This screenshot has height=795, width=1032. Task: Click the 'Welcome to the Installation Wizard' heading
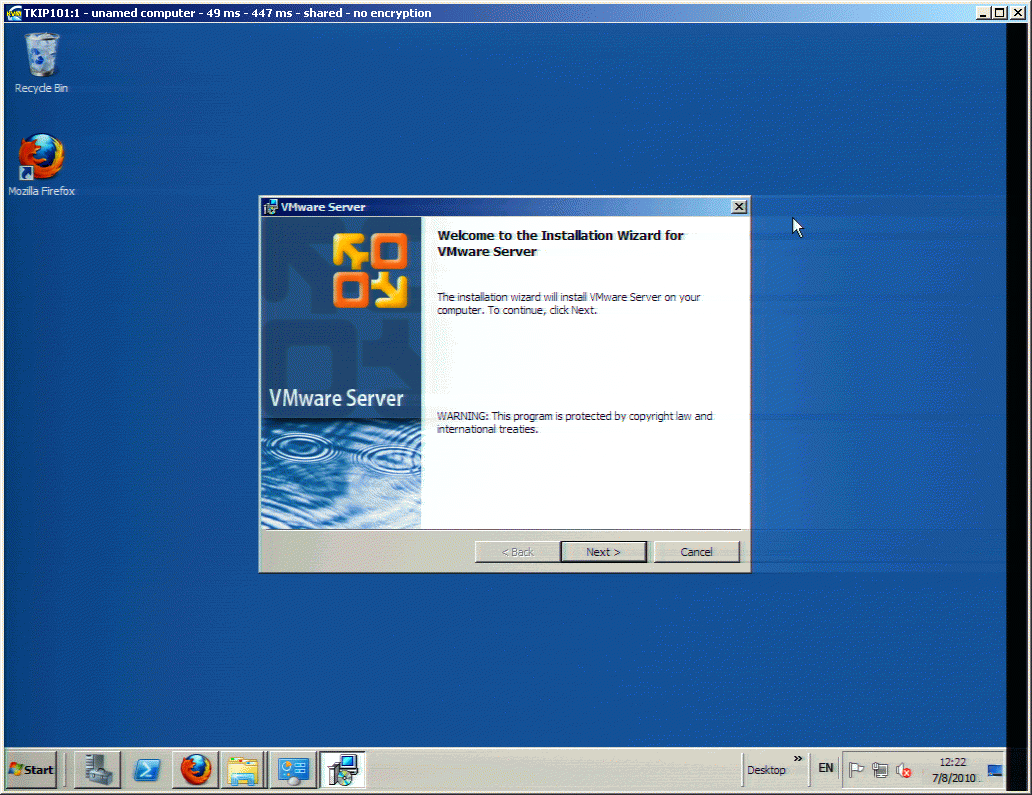[x=560, y=244]
